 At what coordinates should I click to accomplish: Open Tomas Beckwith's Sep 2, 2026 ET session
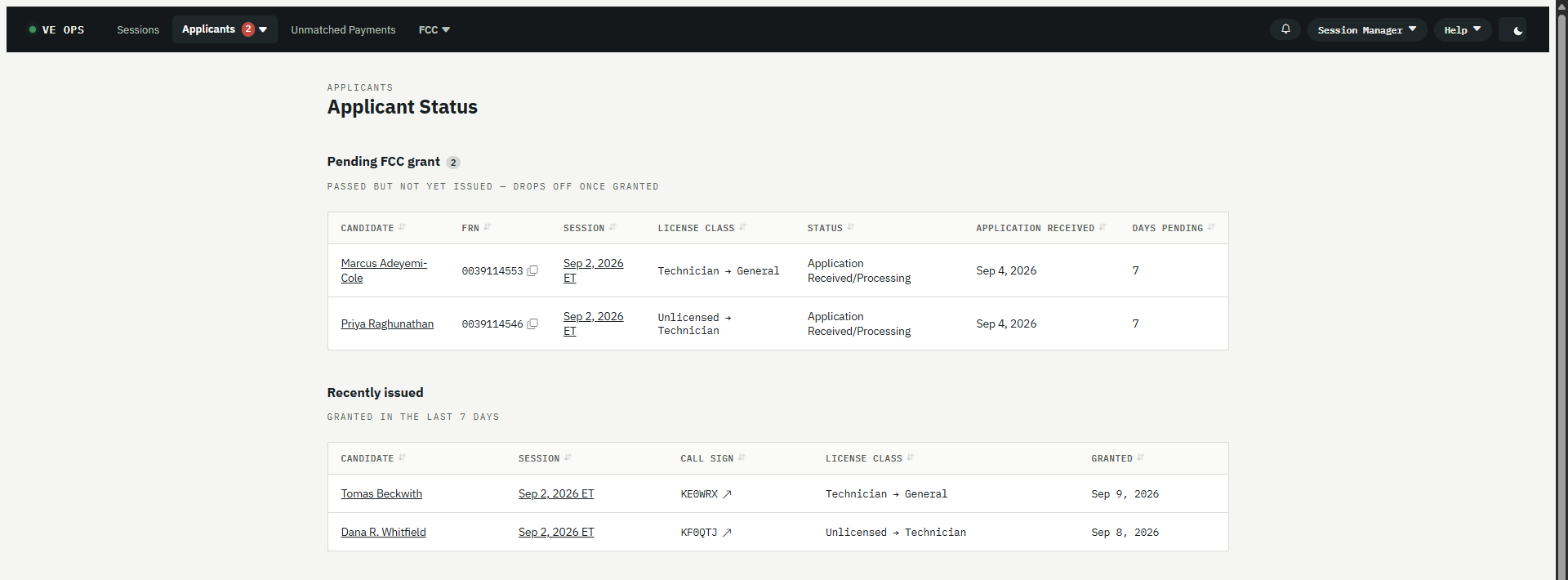click(556, 494)
